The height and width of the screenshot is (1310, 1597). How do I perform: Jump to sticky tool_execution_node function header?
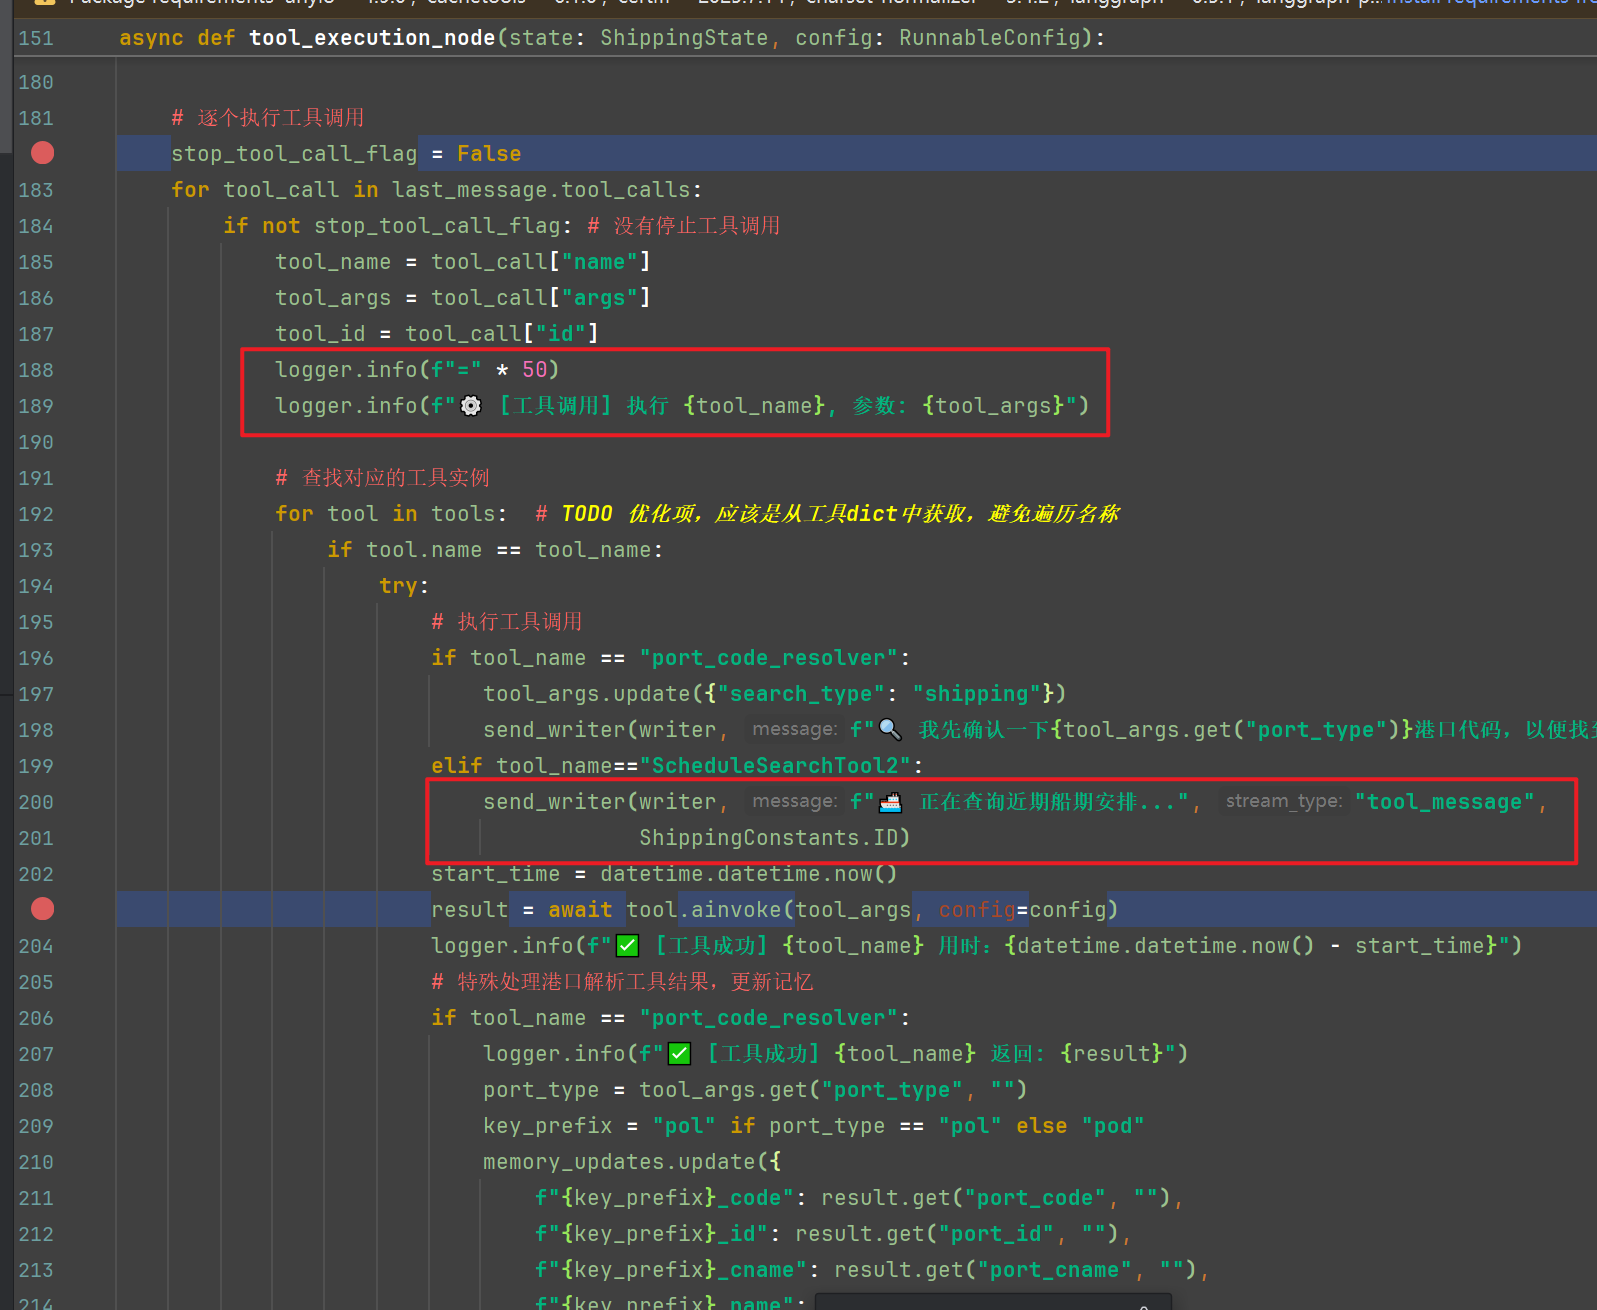click(371, 38)
